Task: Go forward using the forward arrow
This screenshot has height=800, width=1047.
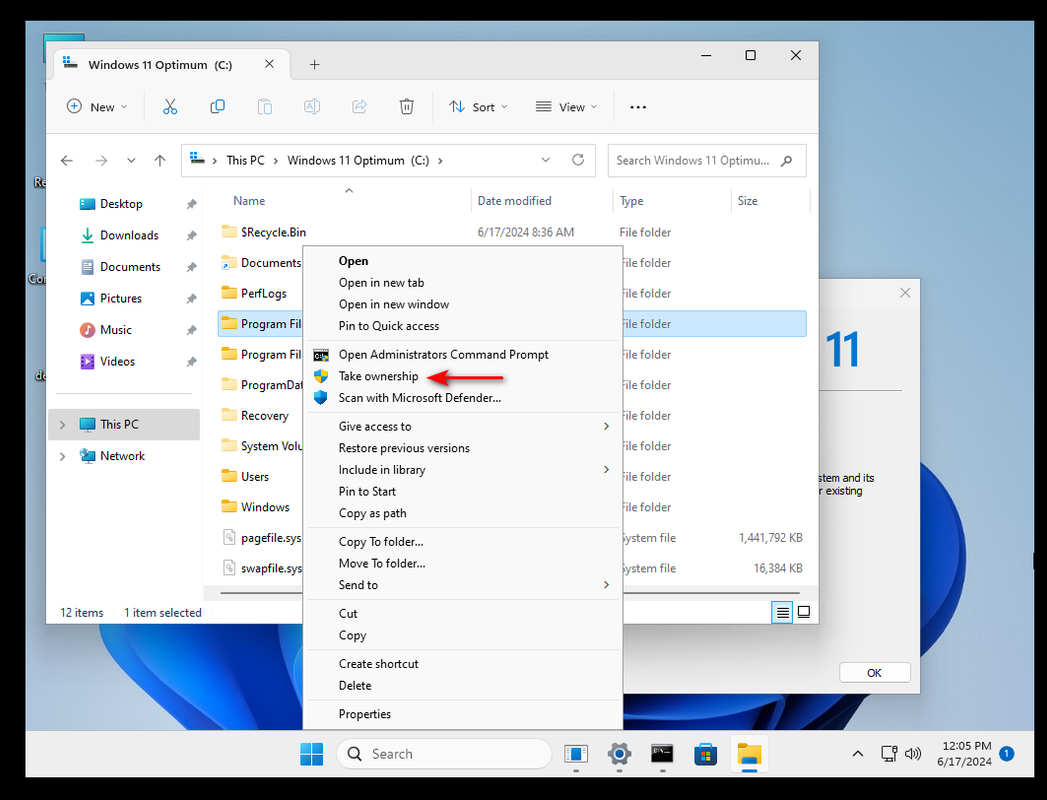Action: click(101, 160)
